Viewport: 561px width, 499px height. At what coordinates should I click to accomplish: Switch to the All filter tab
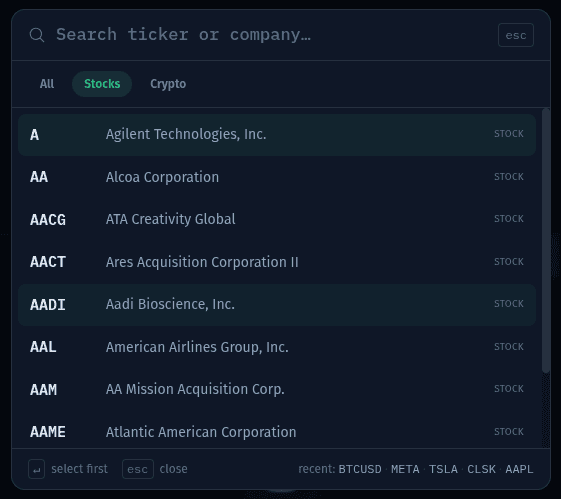[47, 84]
